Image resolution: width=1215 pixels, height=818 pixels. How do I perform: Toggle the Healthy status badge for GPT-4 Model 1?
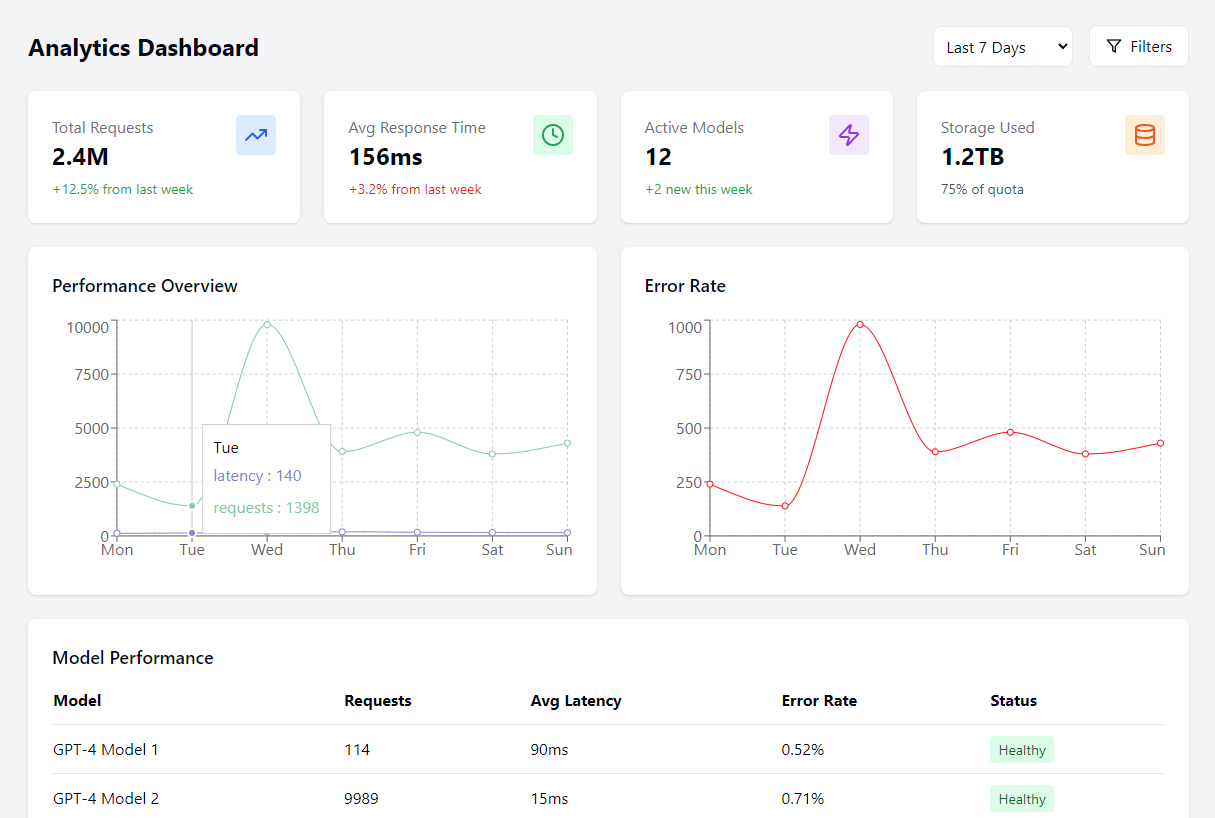1021,749
